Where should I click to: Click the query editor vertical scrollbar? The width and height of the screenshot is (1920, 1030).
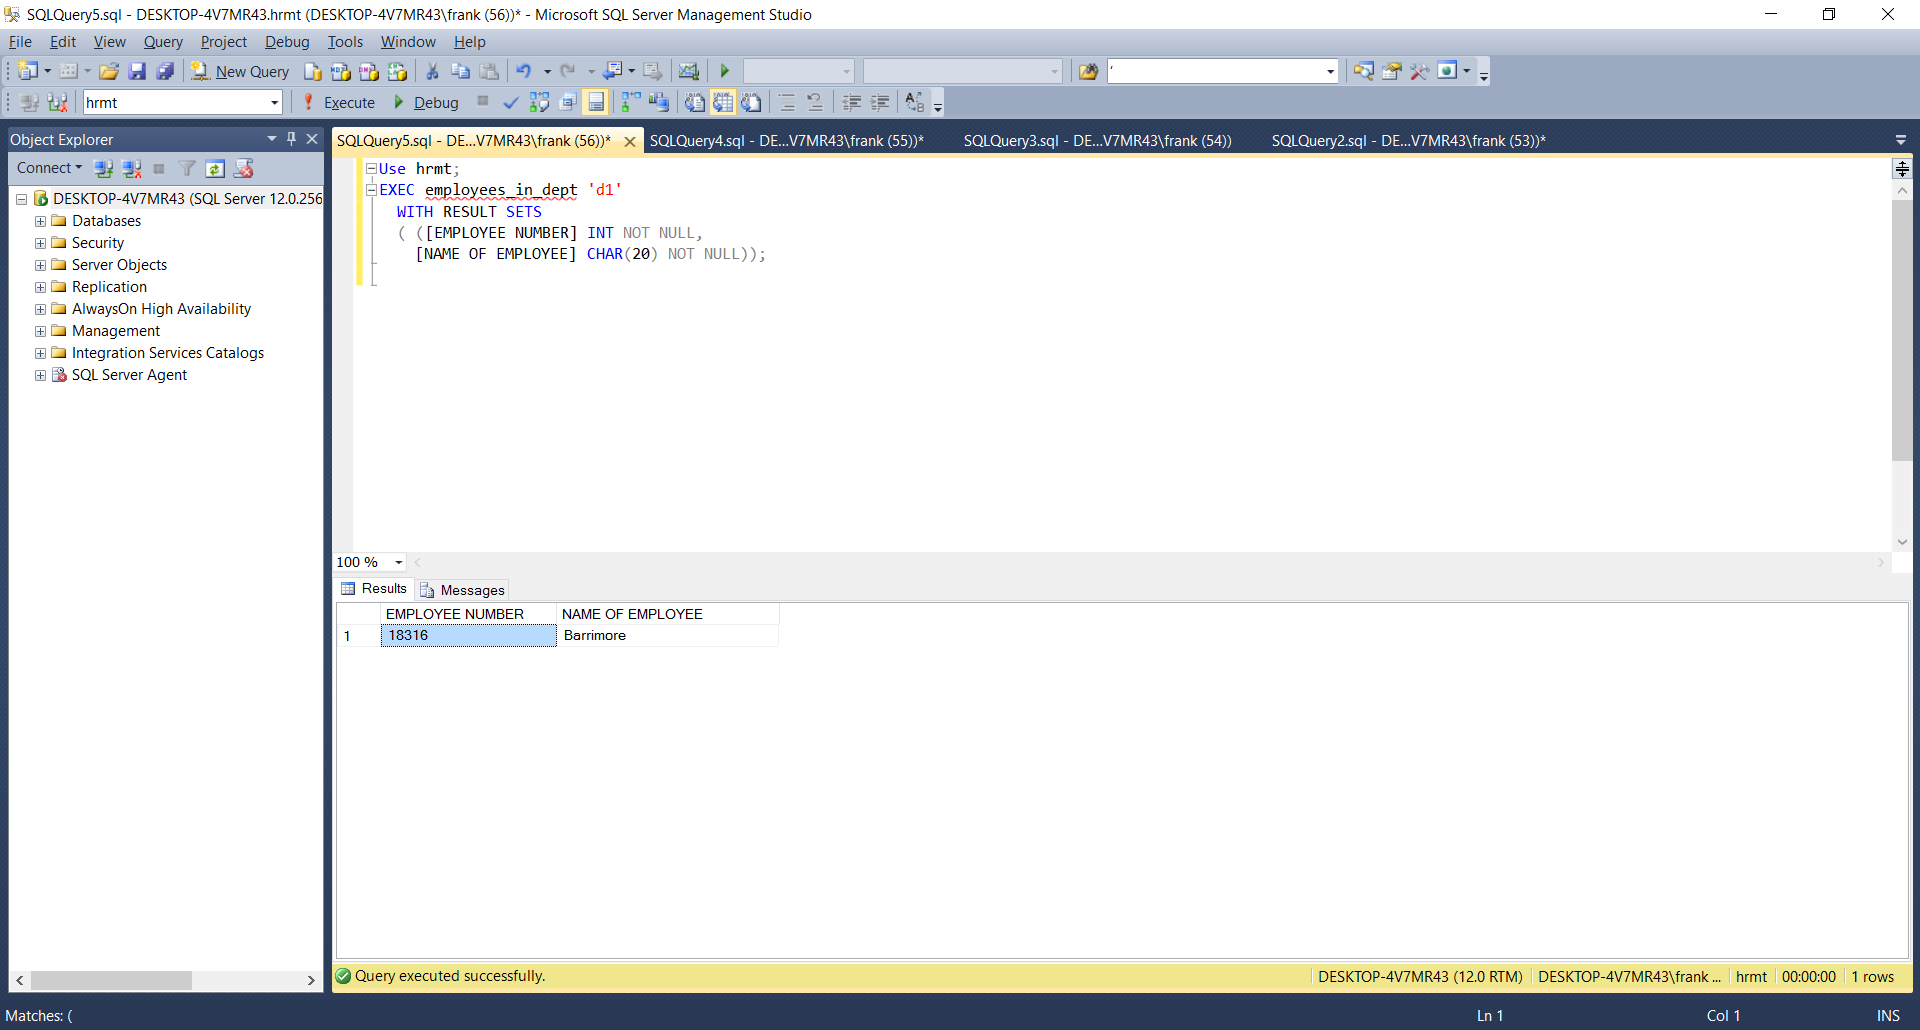tap(1902, 330)
